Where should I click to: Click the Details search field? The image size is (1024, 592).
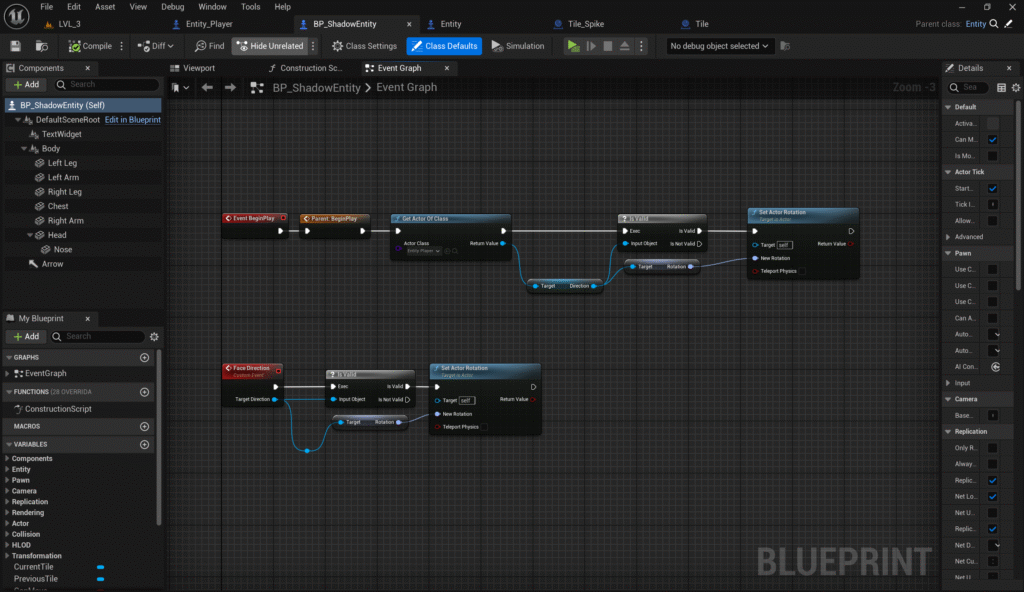point(969,88)
